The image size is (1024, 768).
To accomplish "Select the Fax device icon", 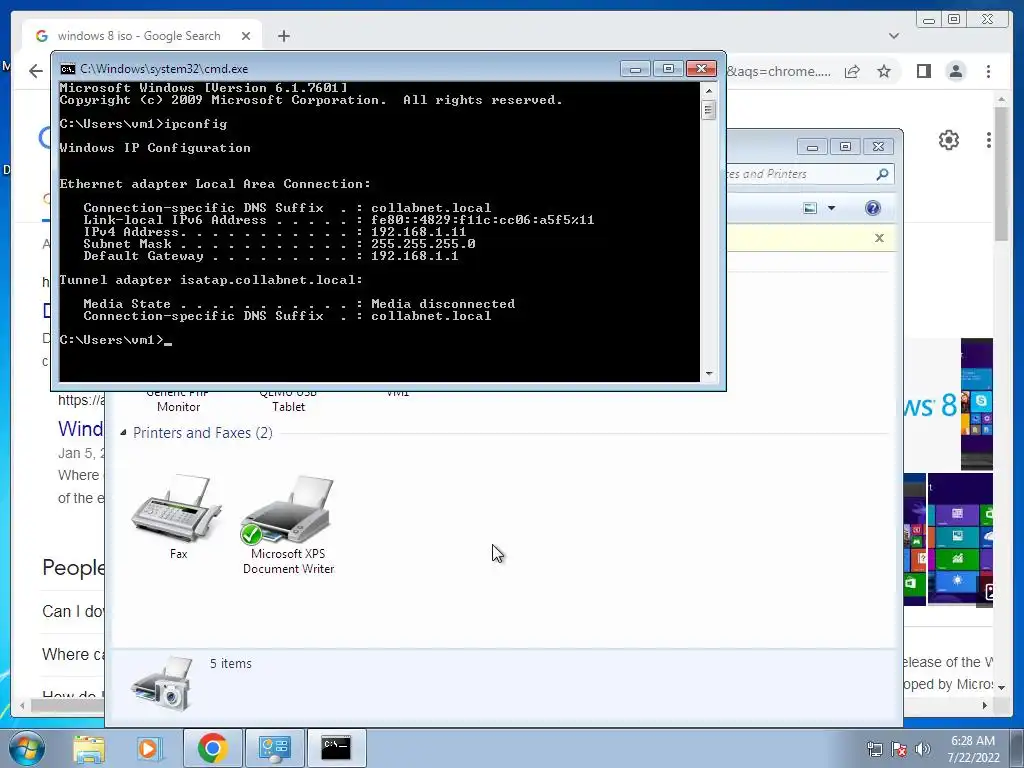I will click(x=178, y=517).
